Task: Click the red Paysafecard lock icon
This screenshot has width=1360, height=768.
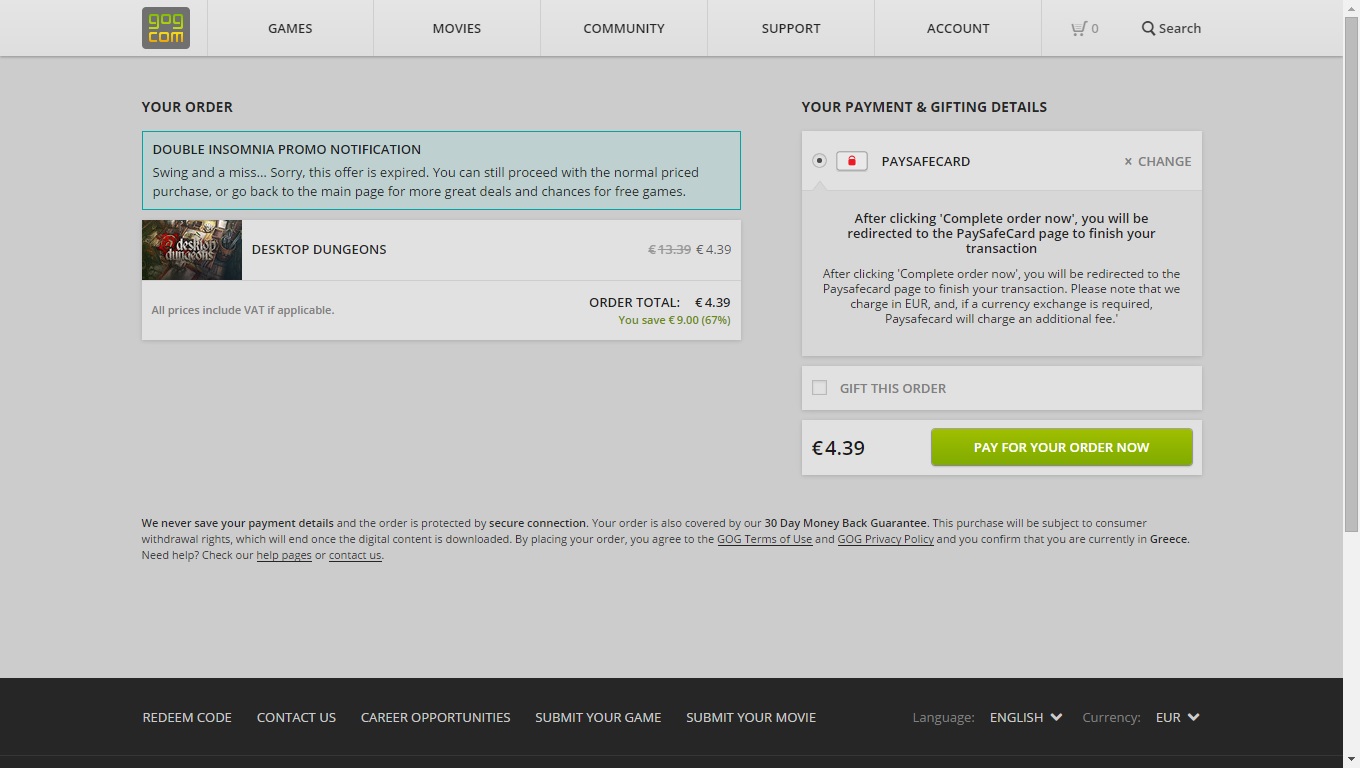Action: click(x=852, y=161)
